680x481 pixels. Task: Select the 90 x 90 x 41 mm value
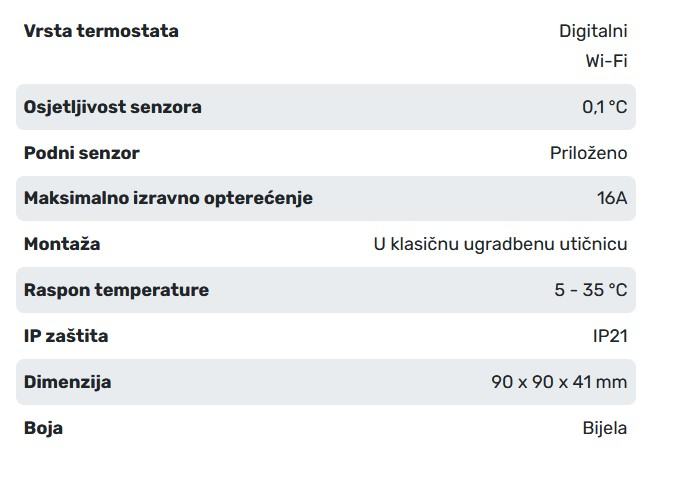tap(559, 382)
